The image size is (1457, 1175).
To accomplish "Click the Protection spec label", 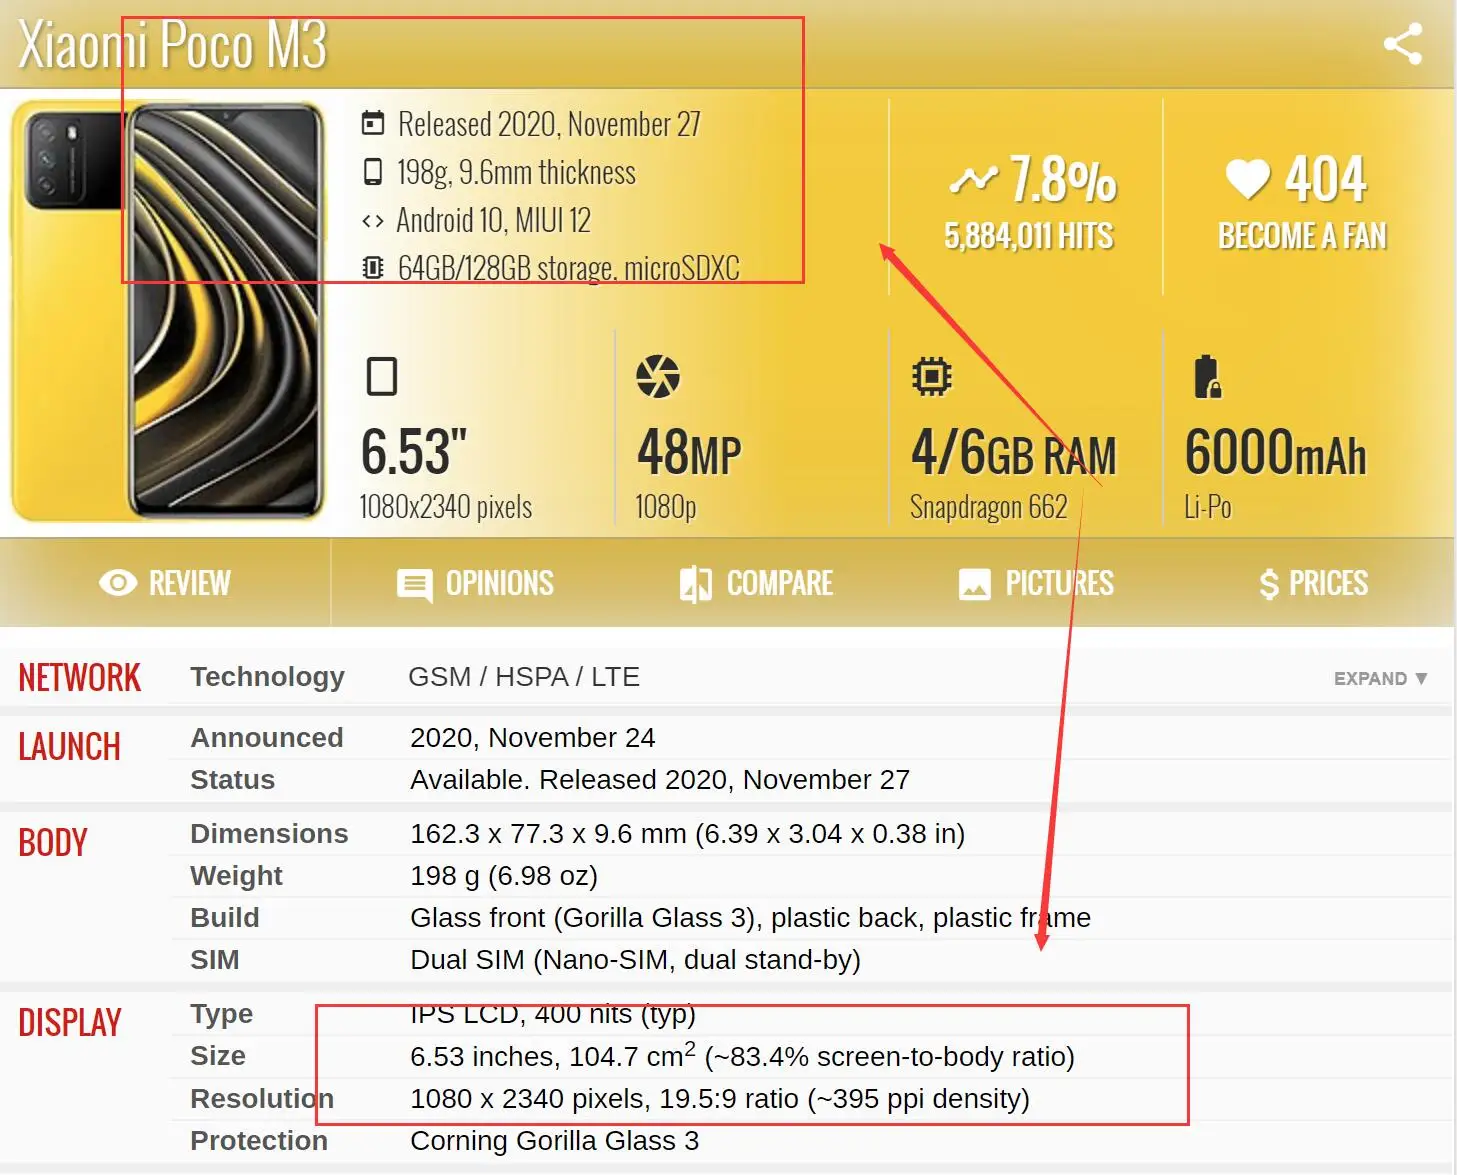I will point(259,1141).
